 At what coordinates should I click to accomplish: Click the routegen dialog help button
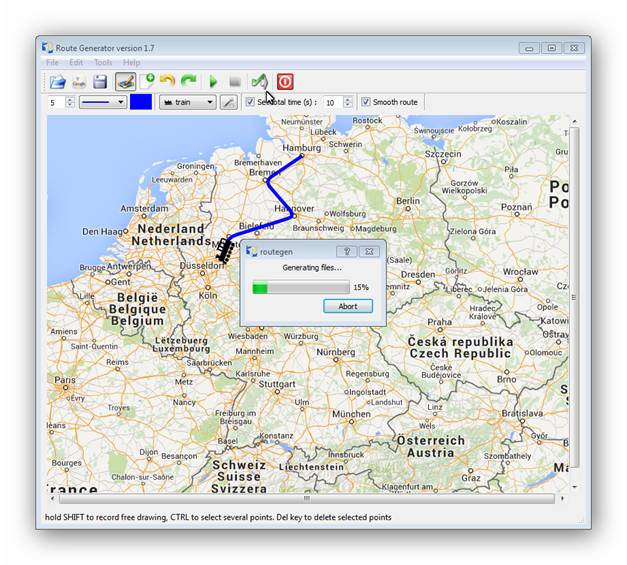coord(347,252)
